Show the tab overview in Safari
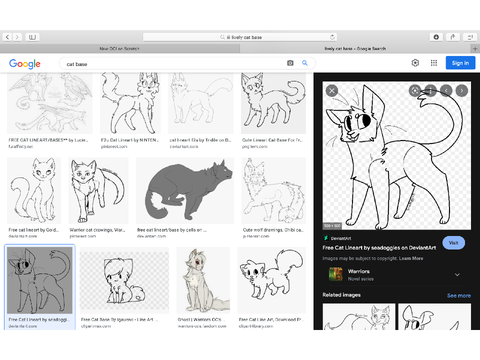The image size is (480, 360). 470,37
